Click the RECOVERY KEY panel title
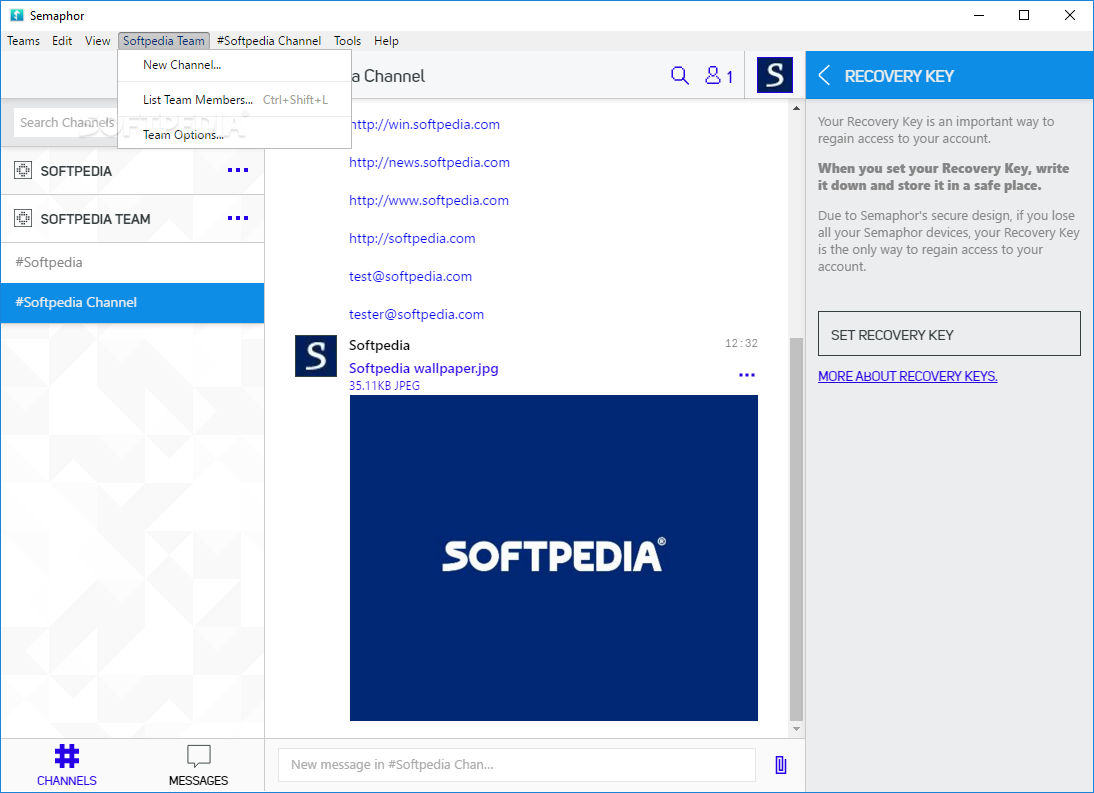This screenshot has width=1094, height=793. (x=899, y=76)
